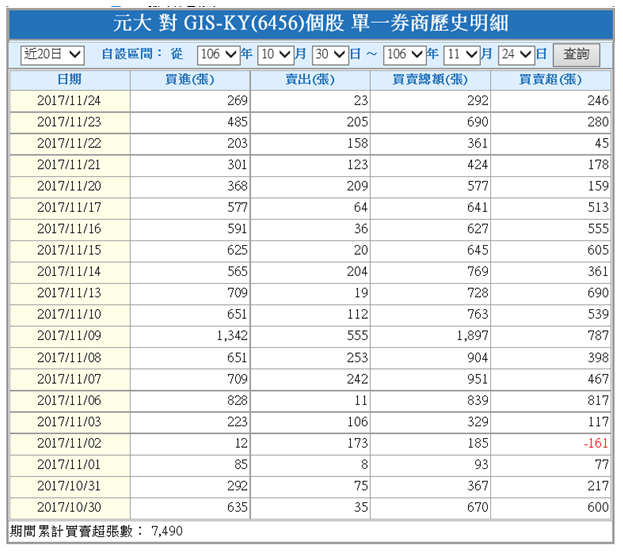Open the end day 24 dropdown
Viewport: 623px width, 553px height.
point(516,54)
